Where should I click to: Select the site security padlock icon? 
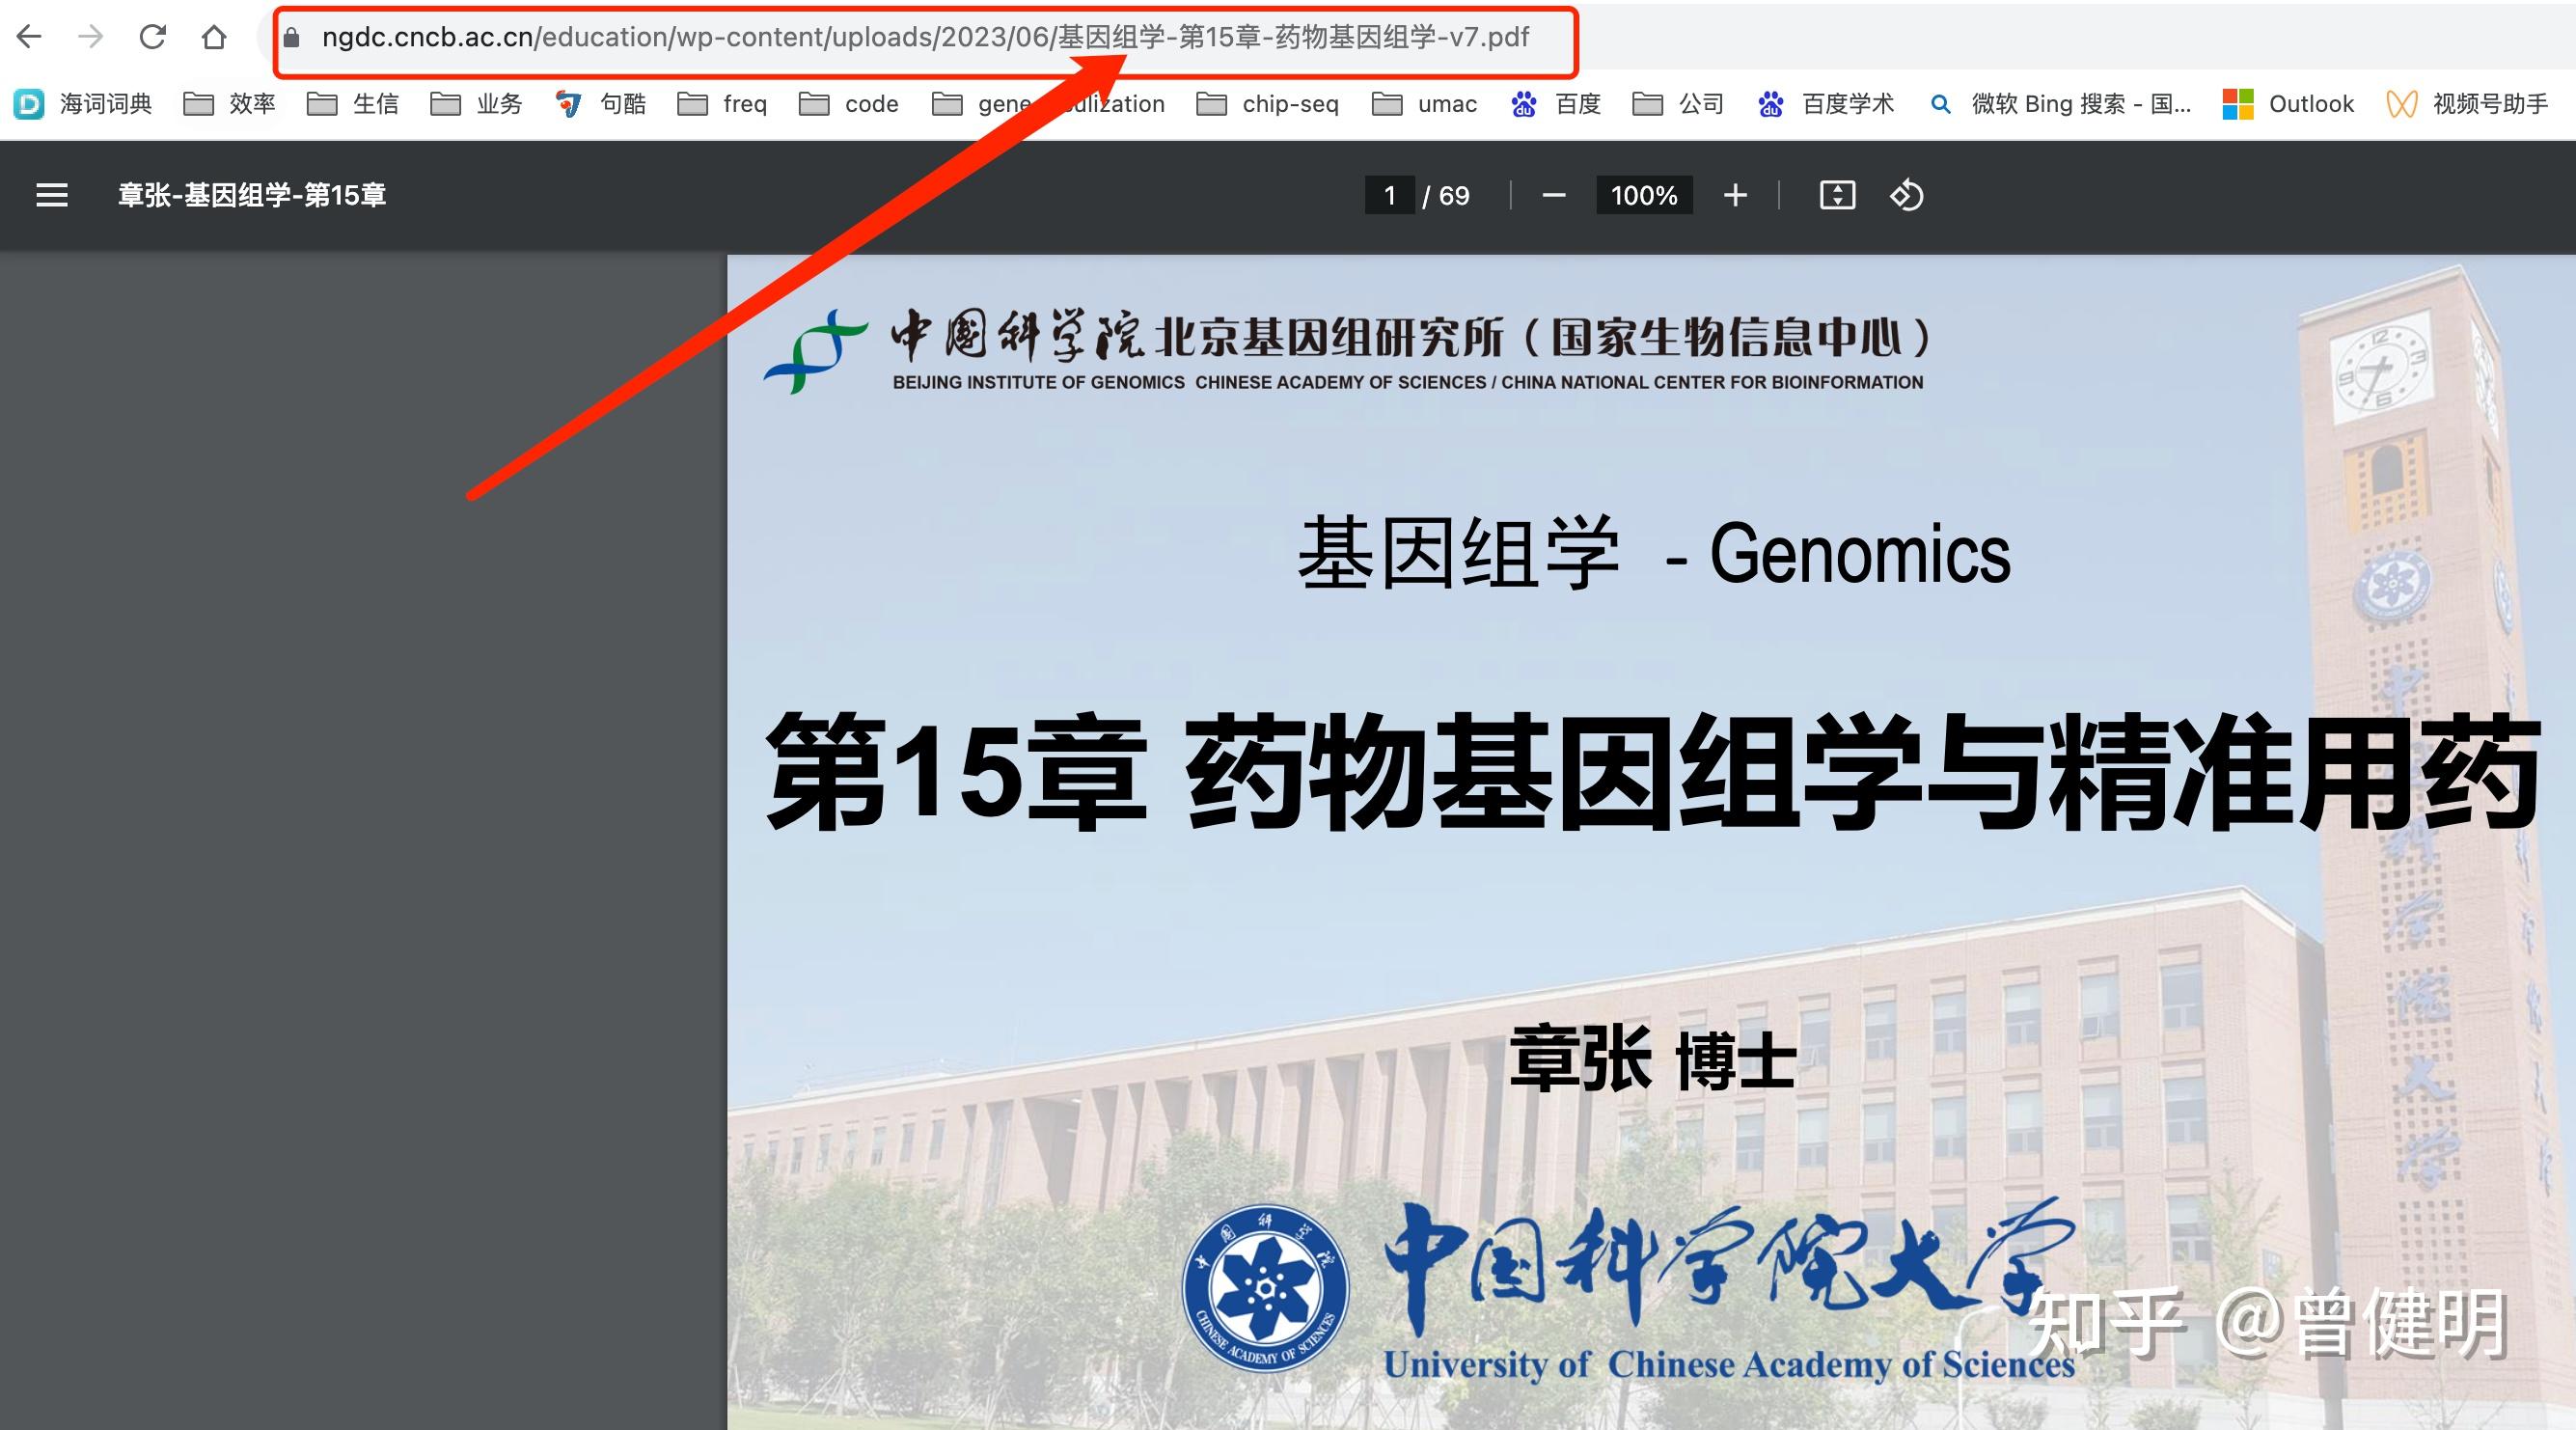pos(291,38)
